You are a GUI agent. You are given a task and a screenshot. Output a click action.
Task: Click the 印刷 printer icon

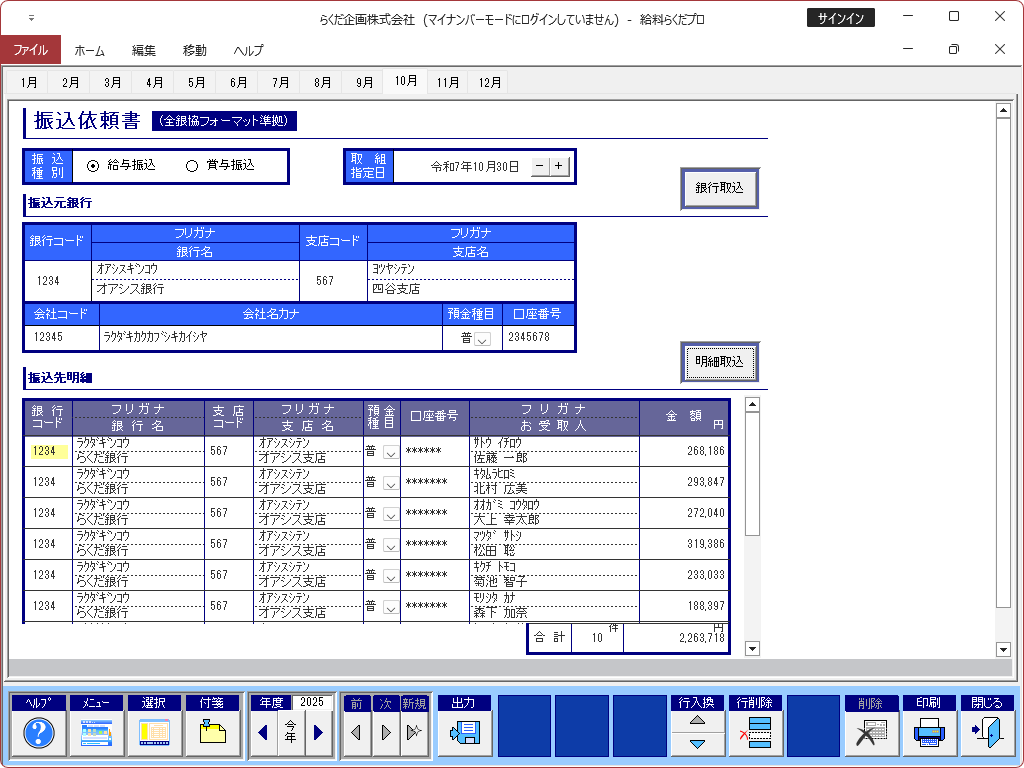[928, 733]
